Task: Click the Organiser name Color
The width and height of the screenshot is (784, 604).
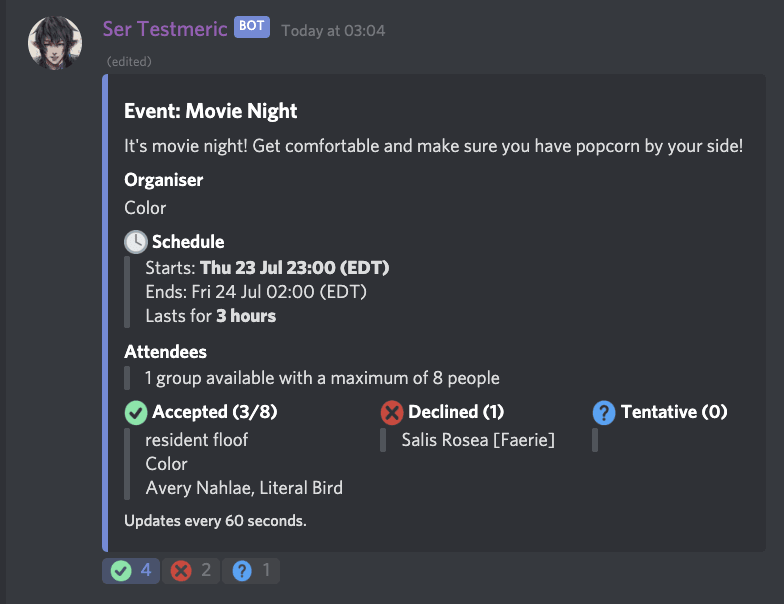Action: tap(145, 208)
